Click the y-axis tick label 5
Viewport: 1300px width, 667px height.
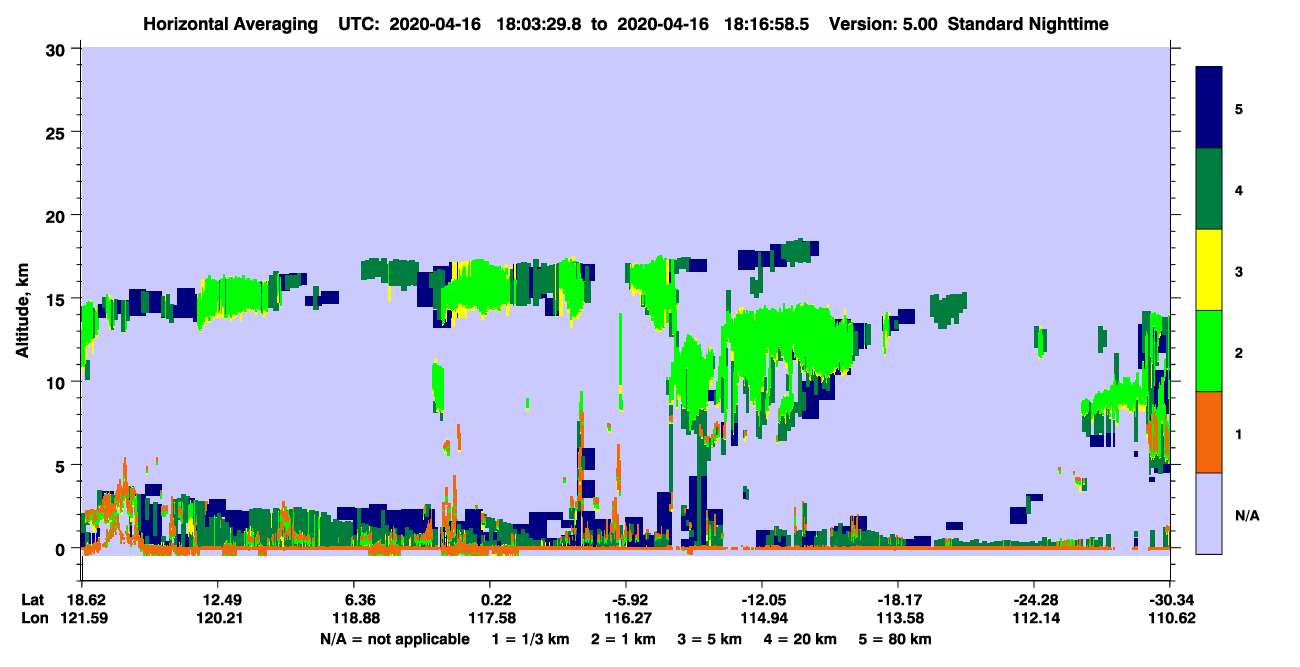click(62, 465)
